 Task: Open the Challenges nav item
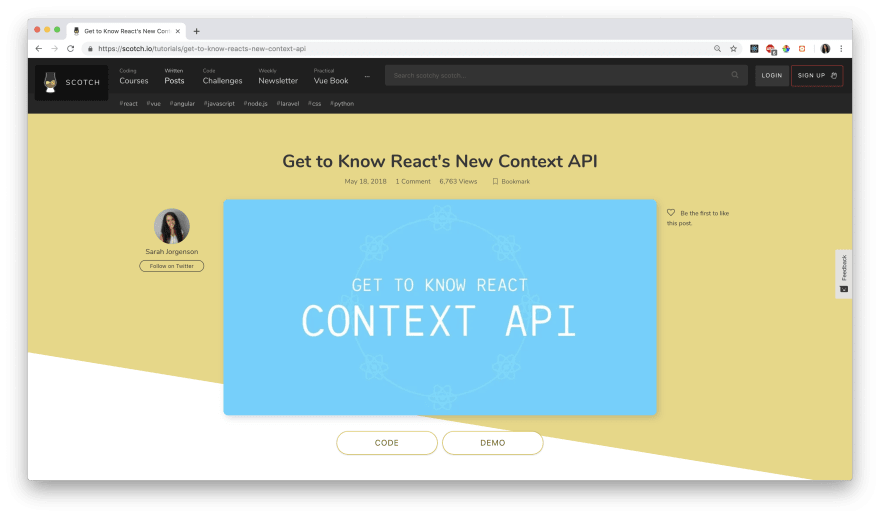click(222, 77)
